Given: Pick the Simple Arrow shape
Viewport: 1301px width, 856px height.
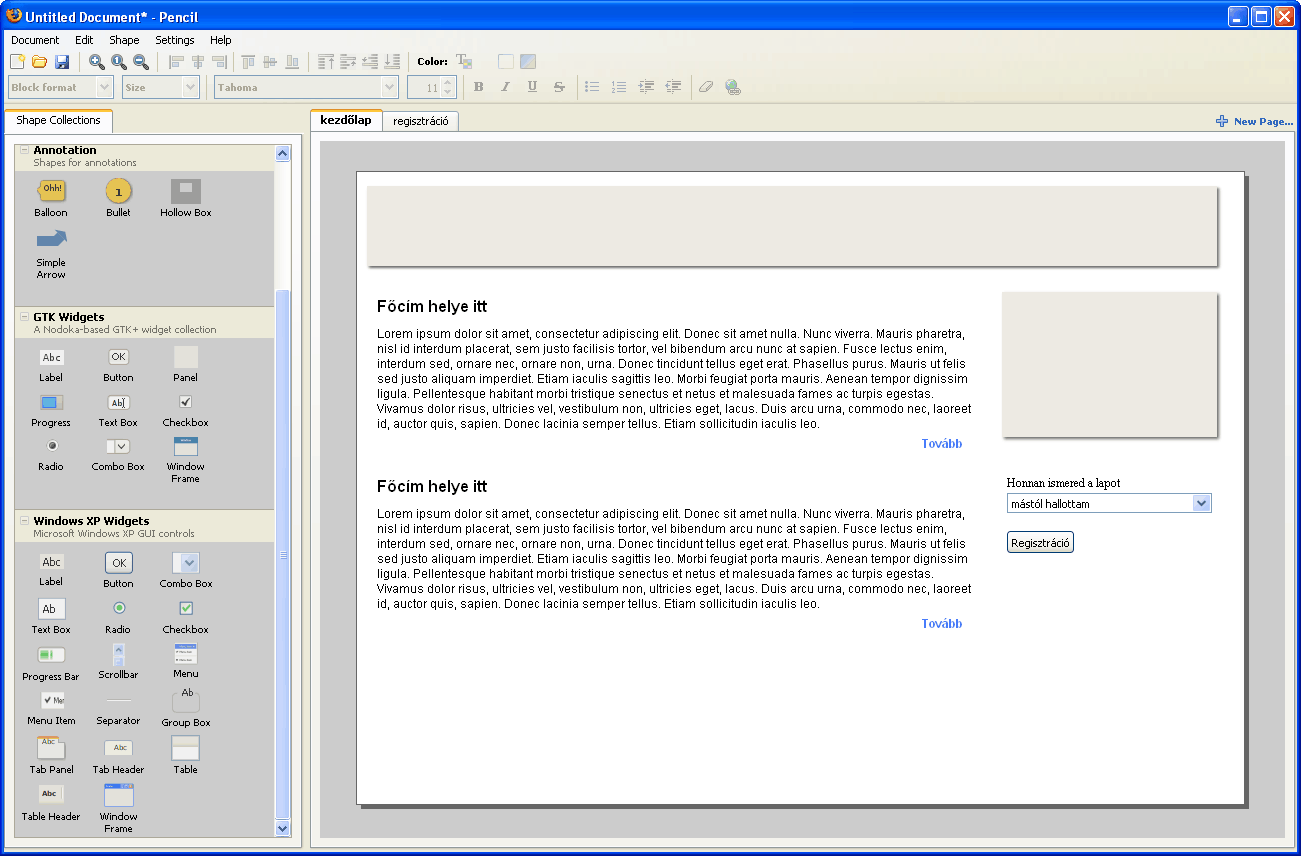Looking at the screenshot, I should point(51,238).
